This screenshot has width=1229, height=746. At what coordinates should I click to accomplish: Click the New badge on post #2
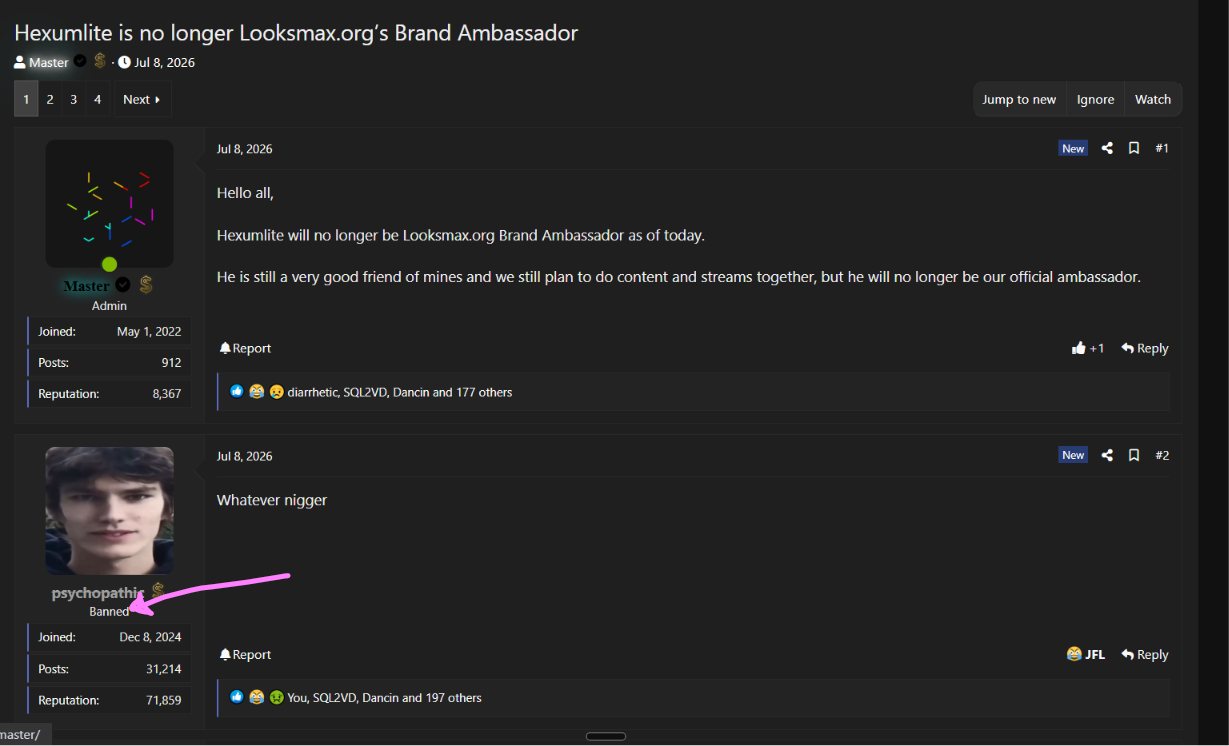click(1073, 455)
